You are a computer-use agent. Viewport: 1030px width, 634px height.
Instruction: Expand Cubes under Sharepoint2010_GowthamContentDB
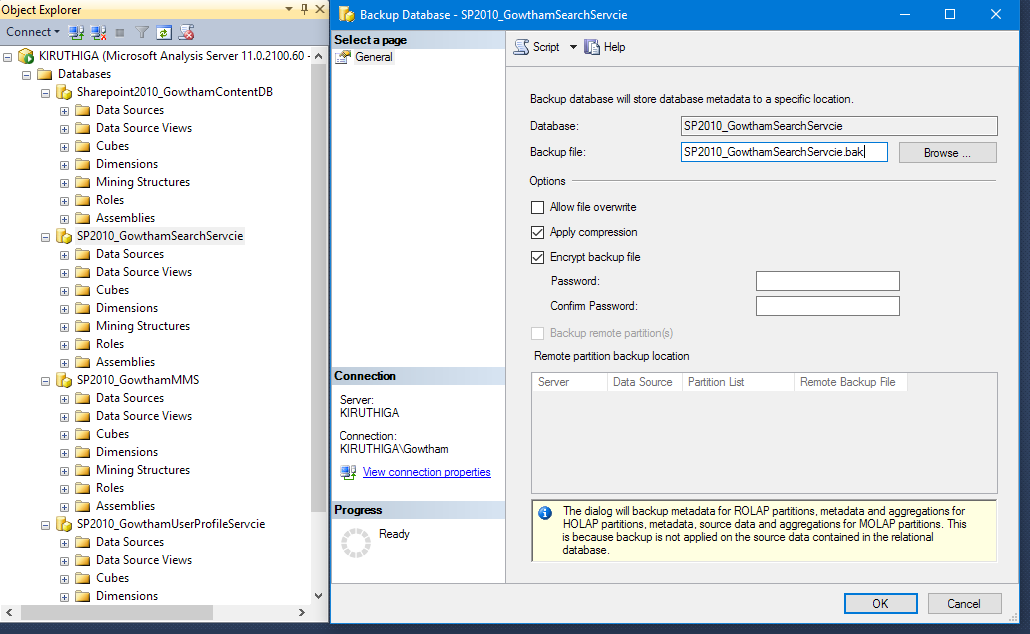64,147
